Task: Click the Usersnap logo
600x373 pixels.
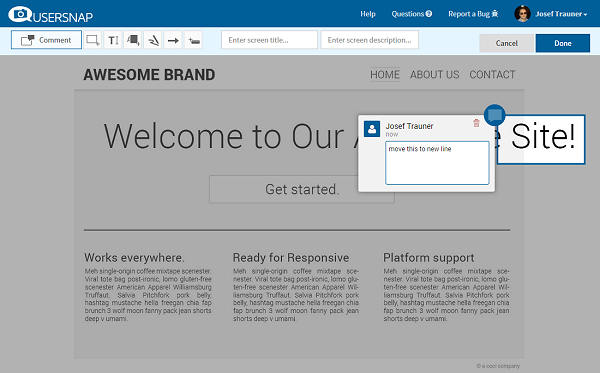Action: (51, 15)
